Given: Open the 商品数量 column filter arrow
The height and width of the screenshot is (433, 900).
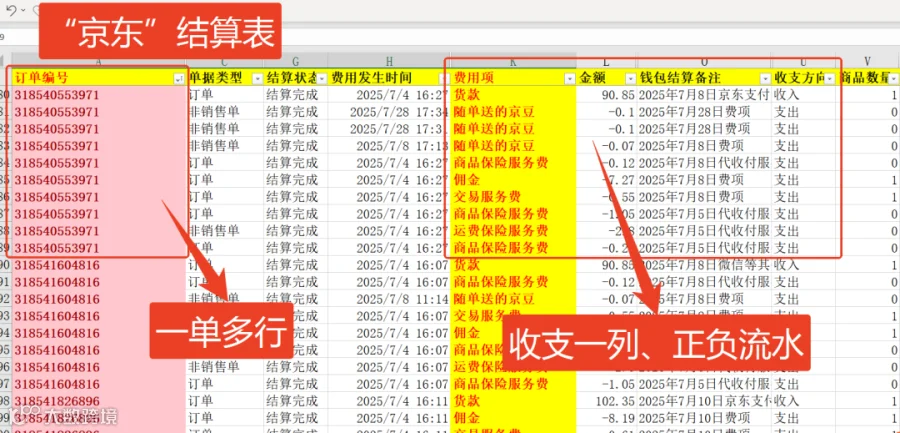Looking at the screenshot, I should click(894, 79).
